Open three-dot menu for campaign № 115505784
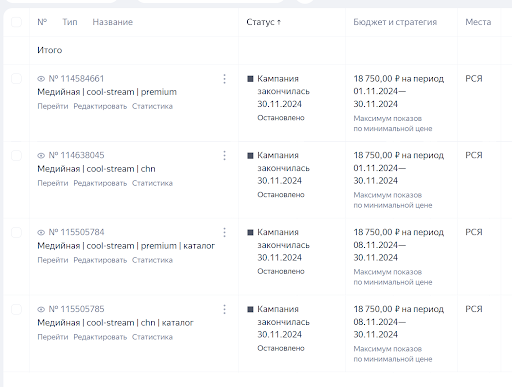The height and width of the screenshot is (387, 512). (x=224, y=233)
